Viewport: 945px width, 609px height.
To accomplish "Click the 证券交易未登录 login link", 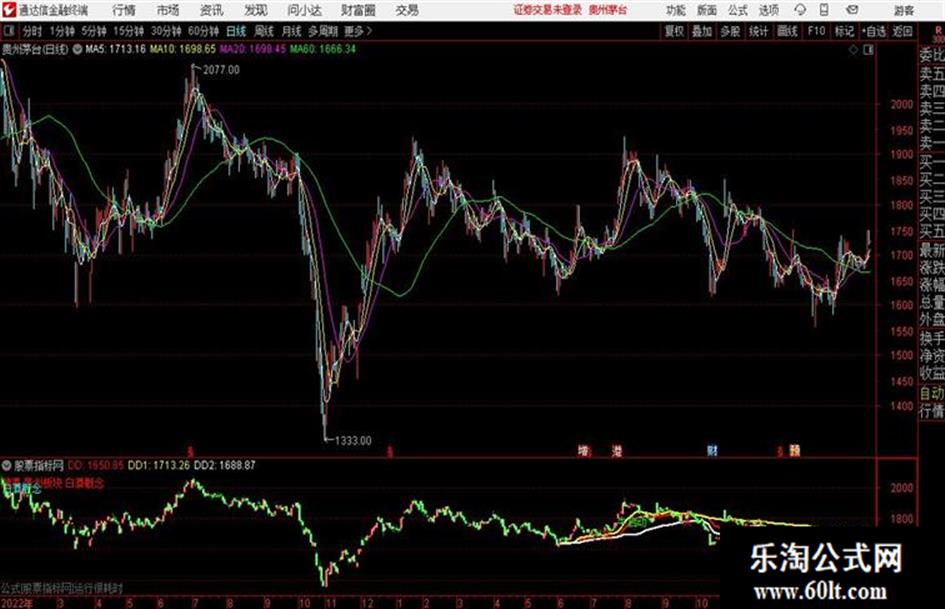I will tap(548, 10).
